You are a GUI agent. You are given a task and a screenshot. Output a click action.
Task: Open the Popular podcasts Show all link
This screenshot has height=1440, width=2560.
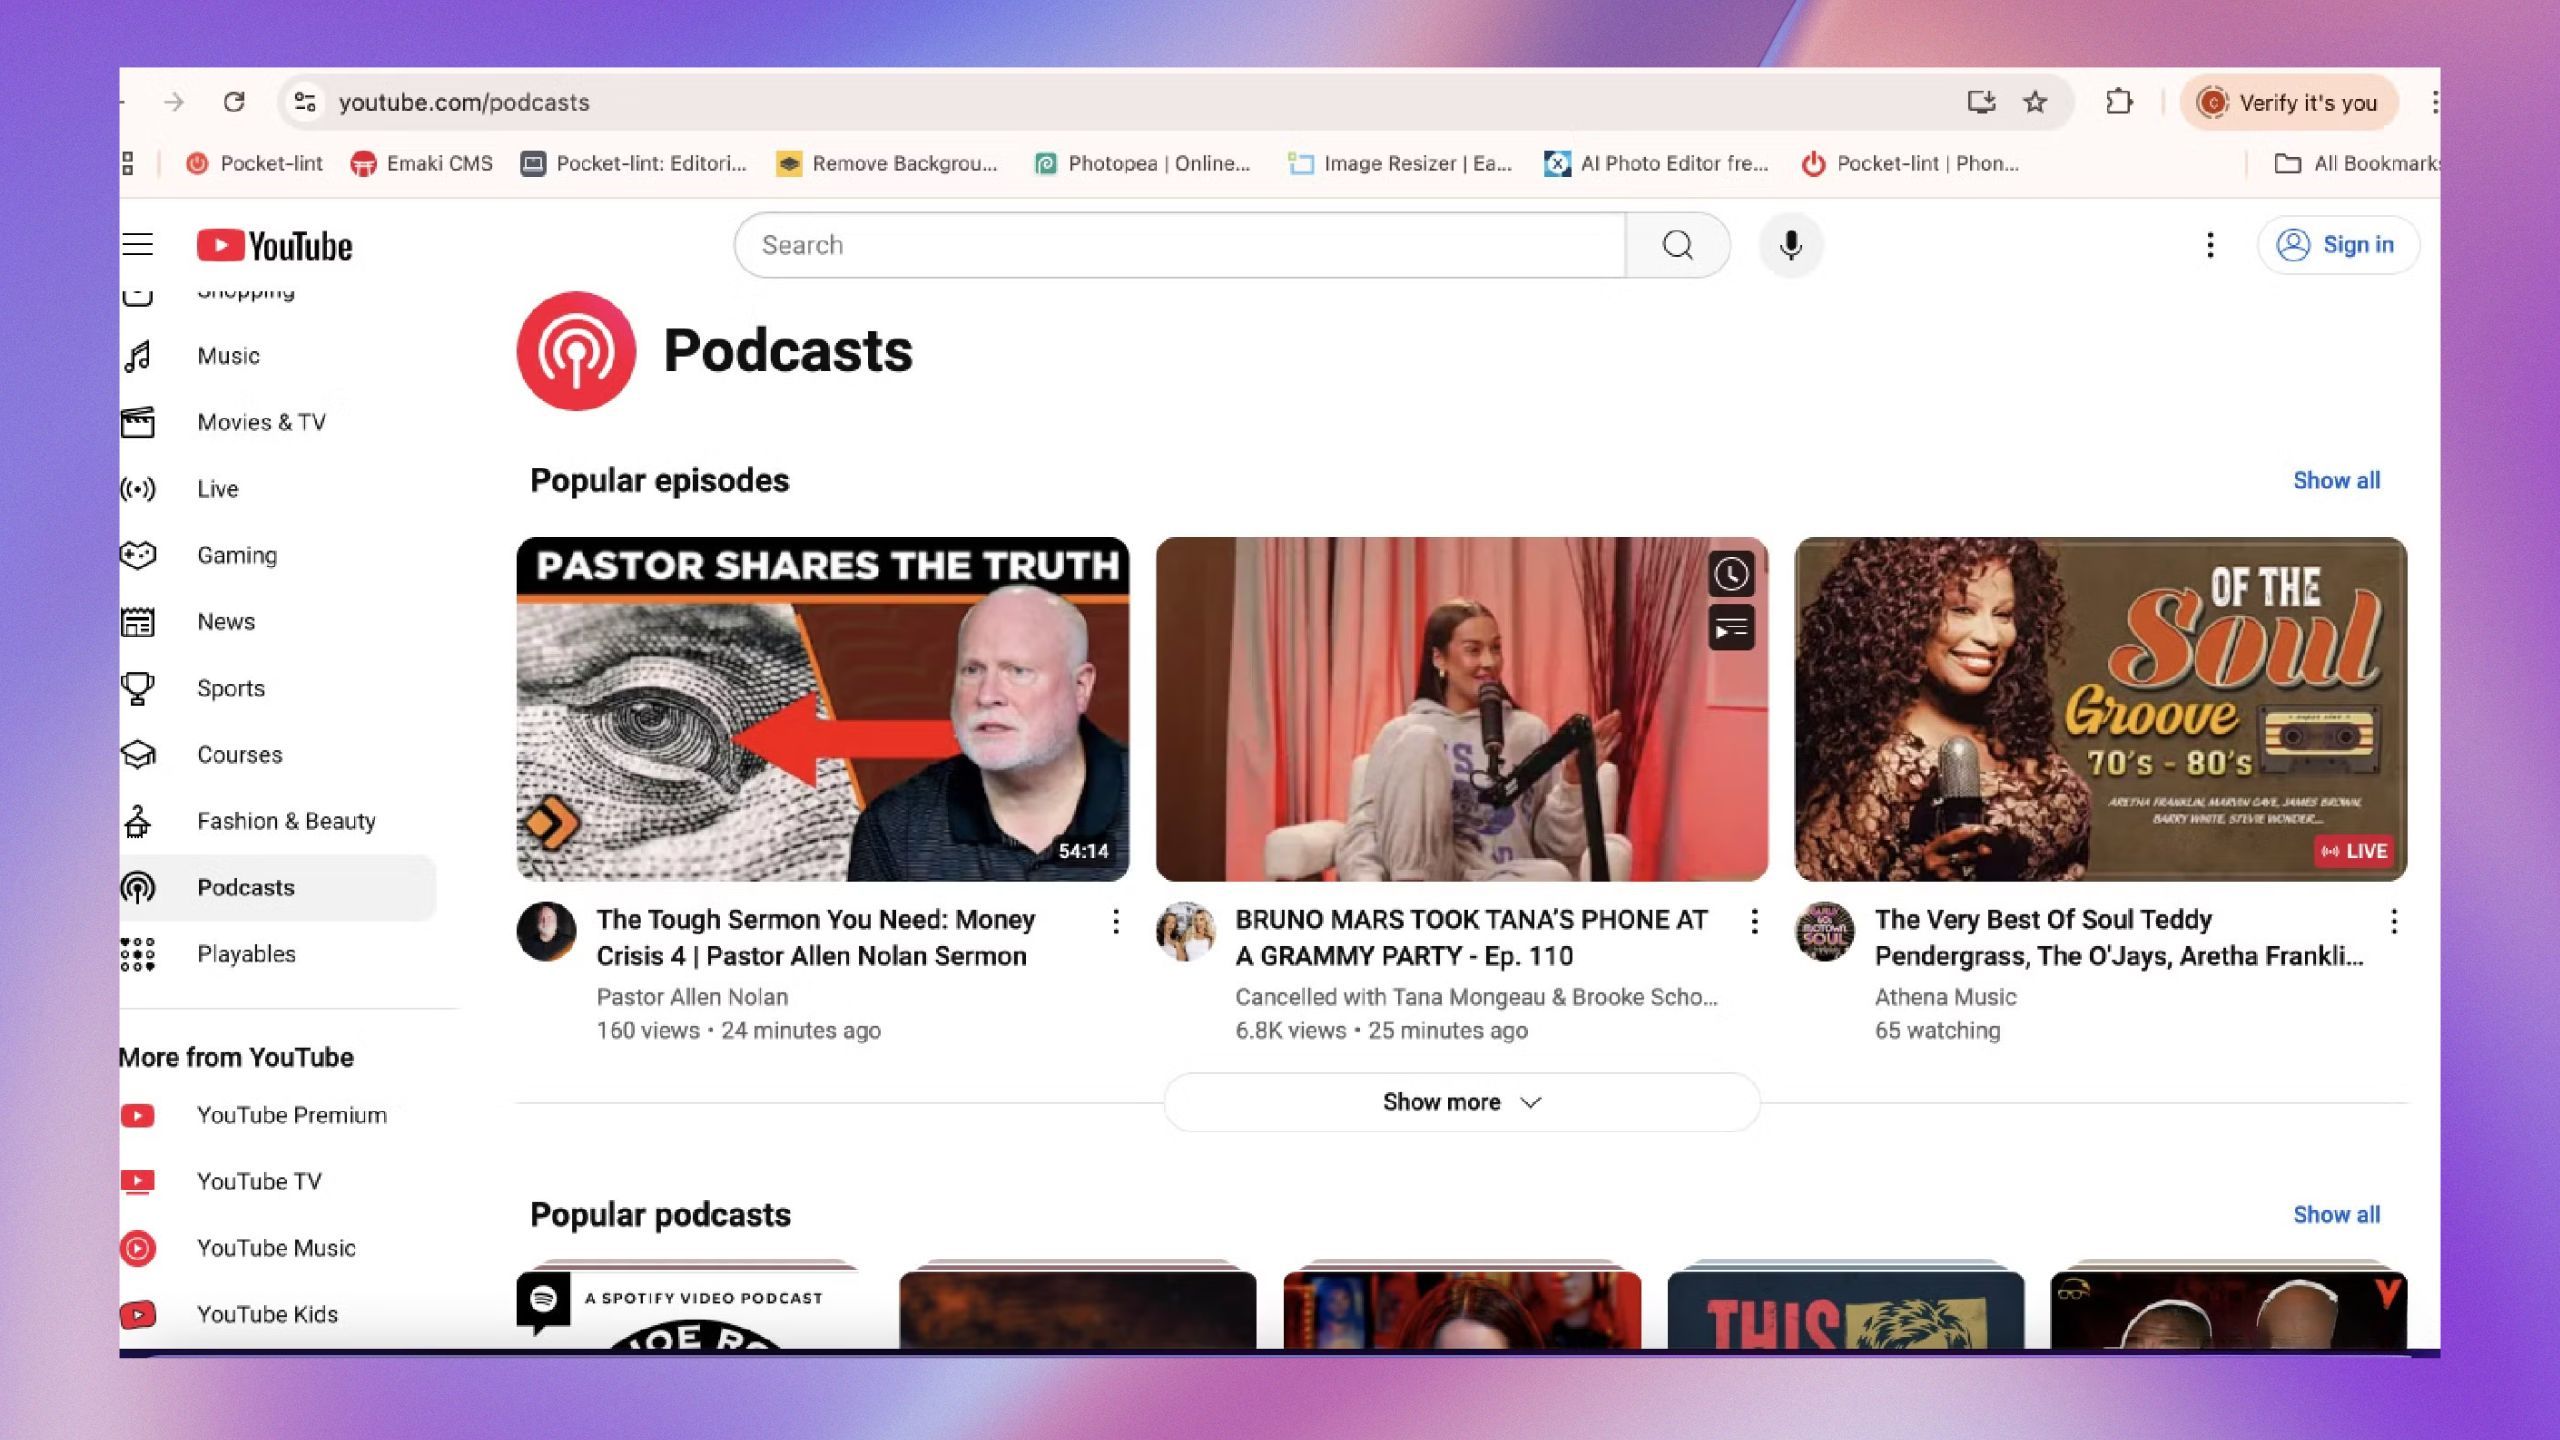point(2337,1213)
